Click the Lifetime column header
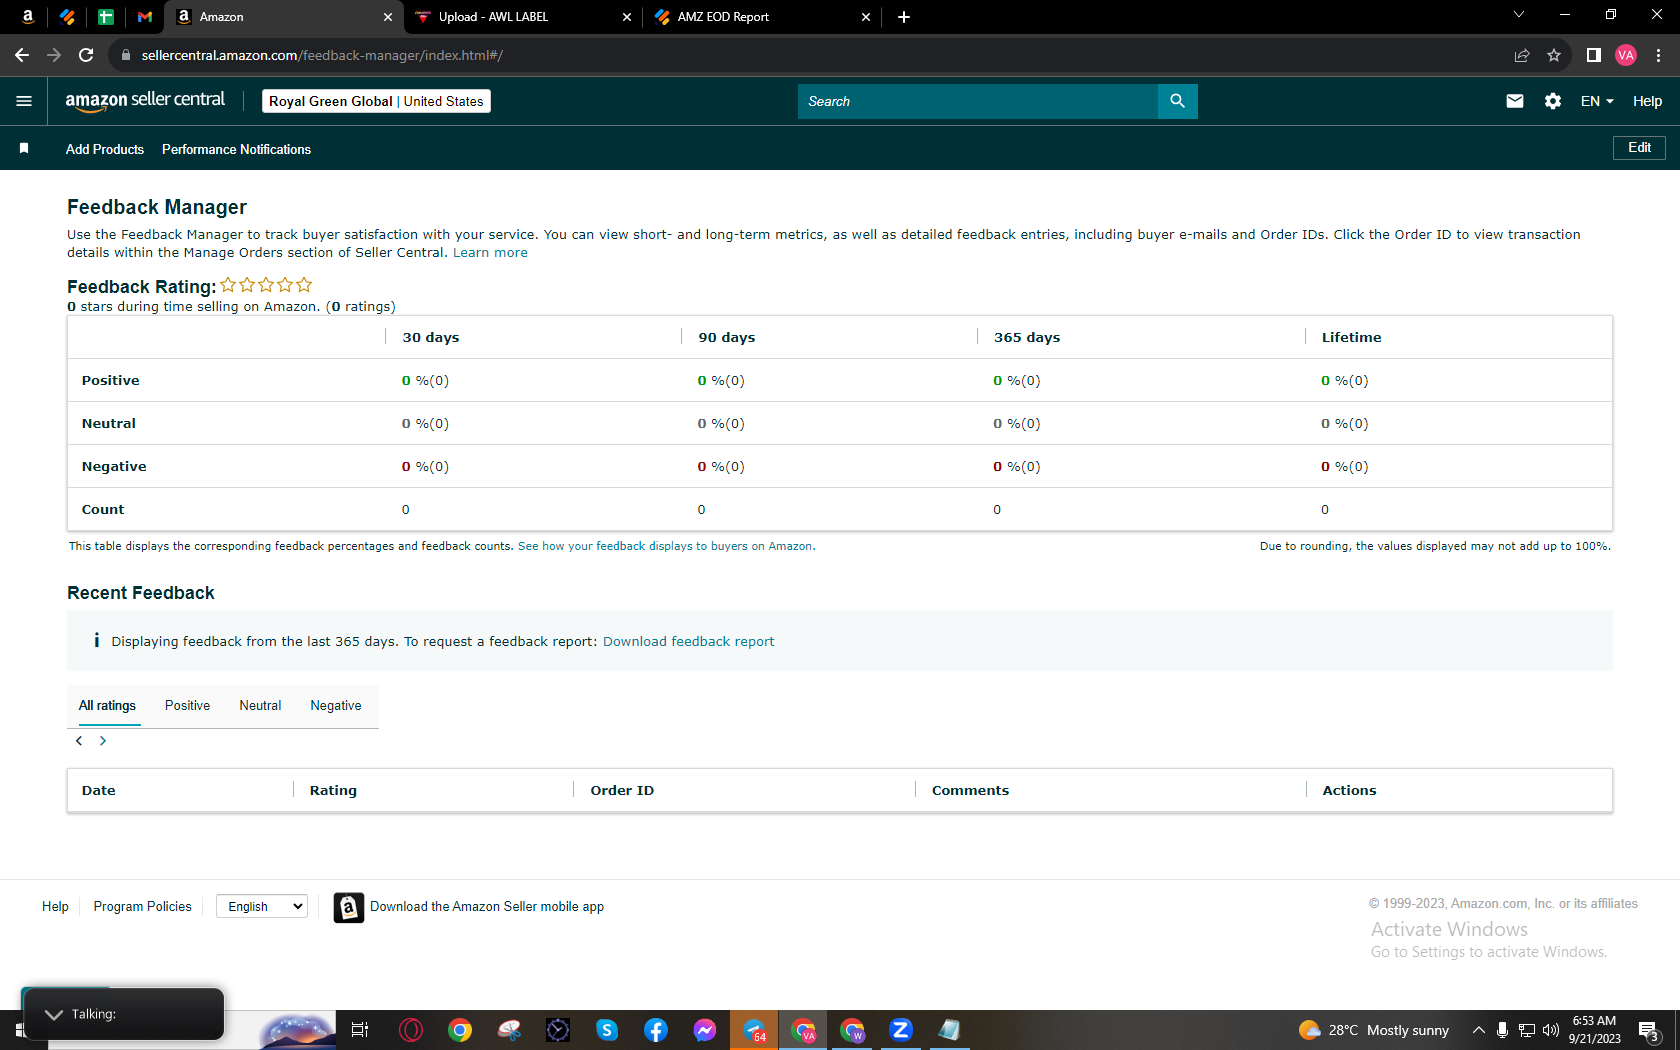Viewport: 1680px width, 1050px height. pyautogui.click(x=1351, y=338)
